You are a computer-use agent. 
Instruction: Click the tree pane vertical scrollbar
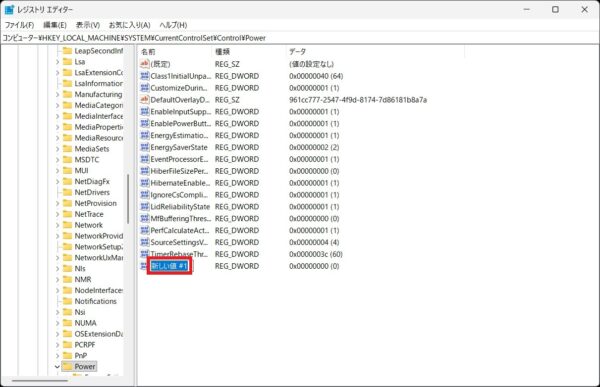(128, 199)
